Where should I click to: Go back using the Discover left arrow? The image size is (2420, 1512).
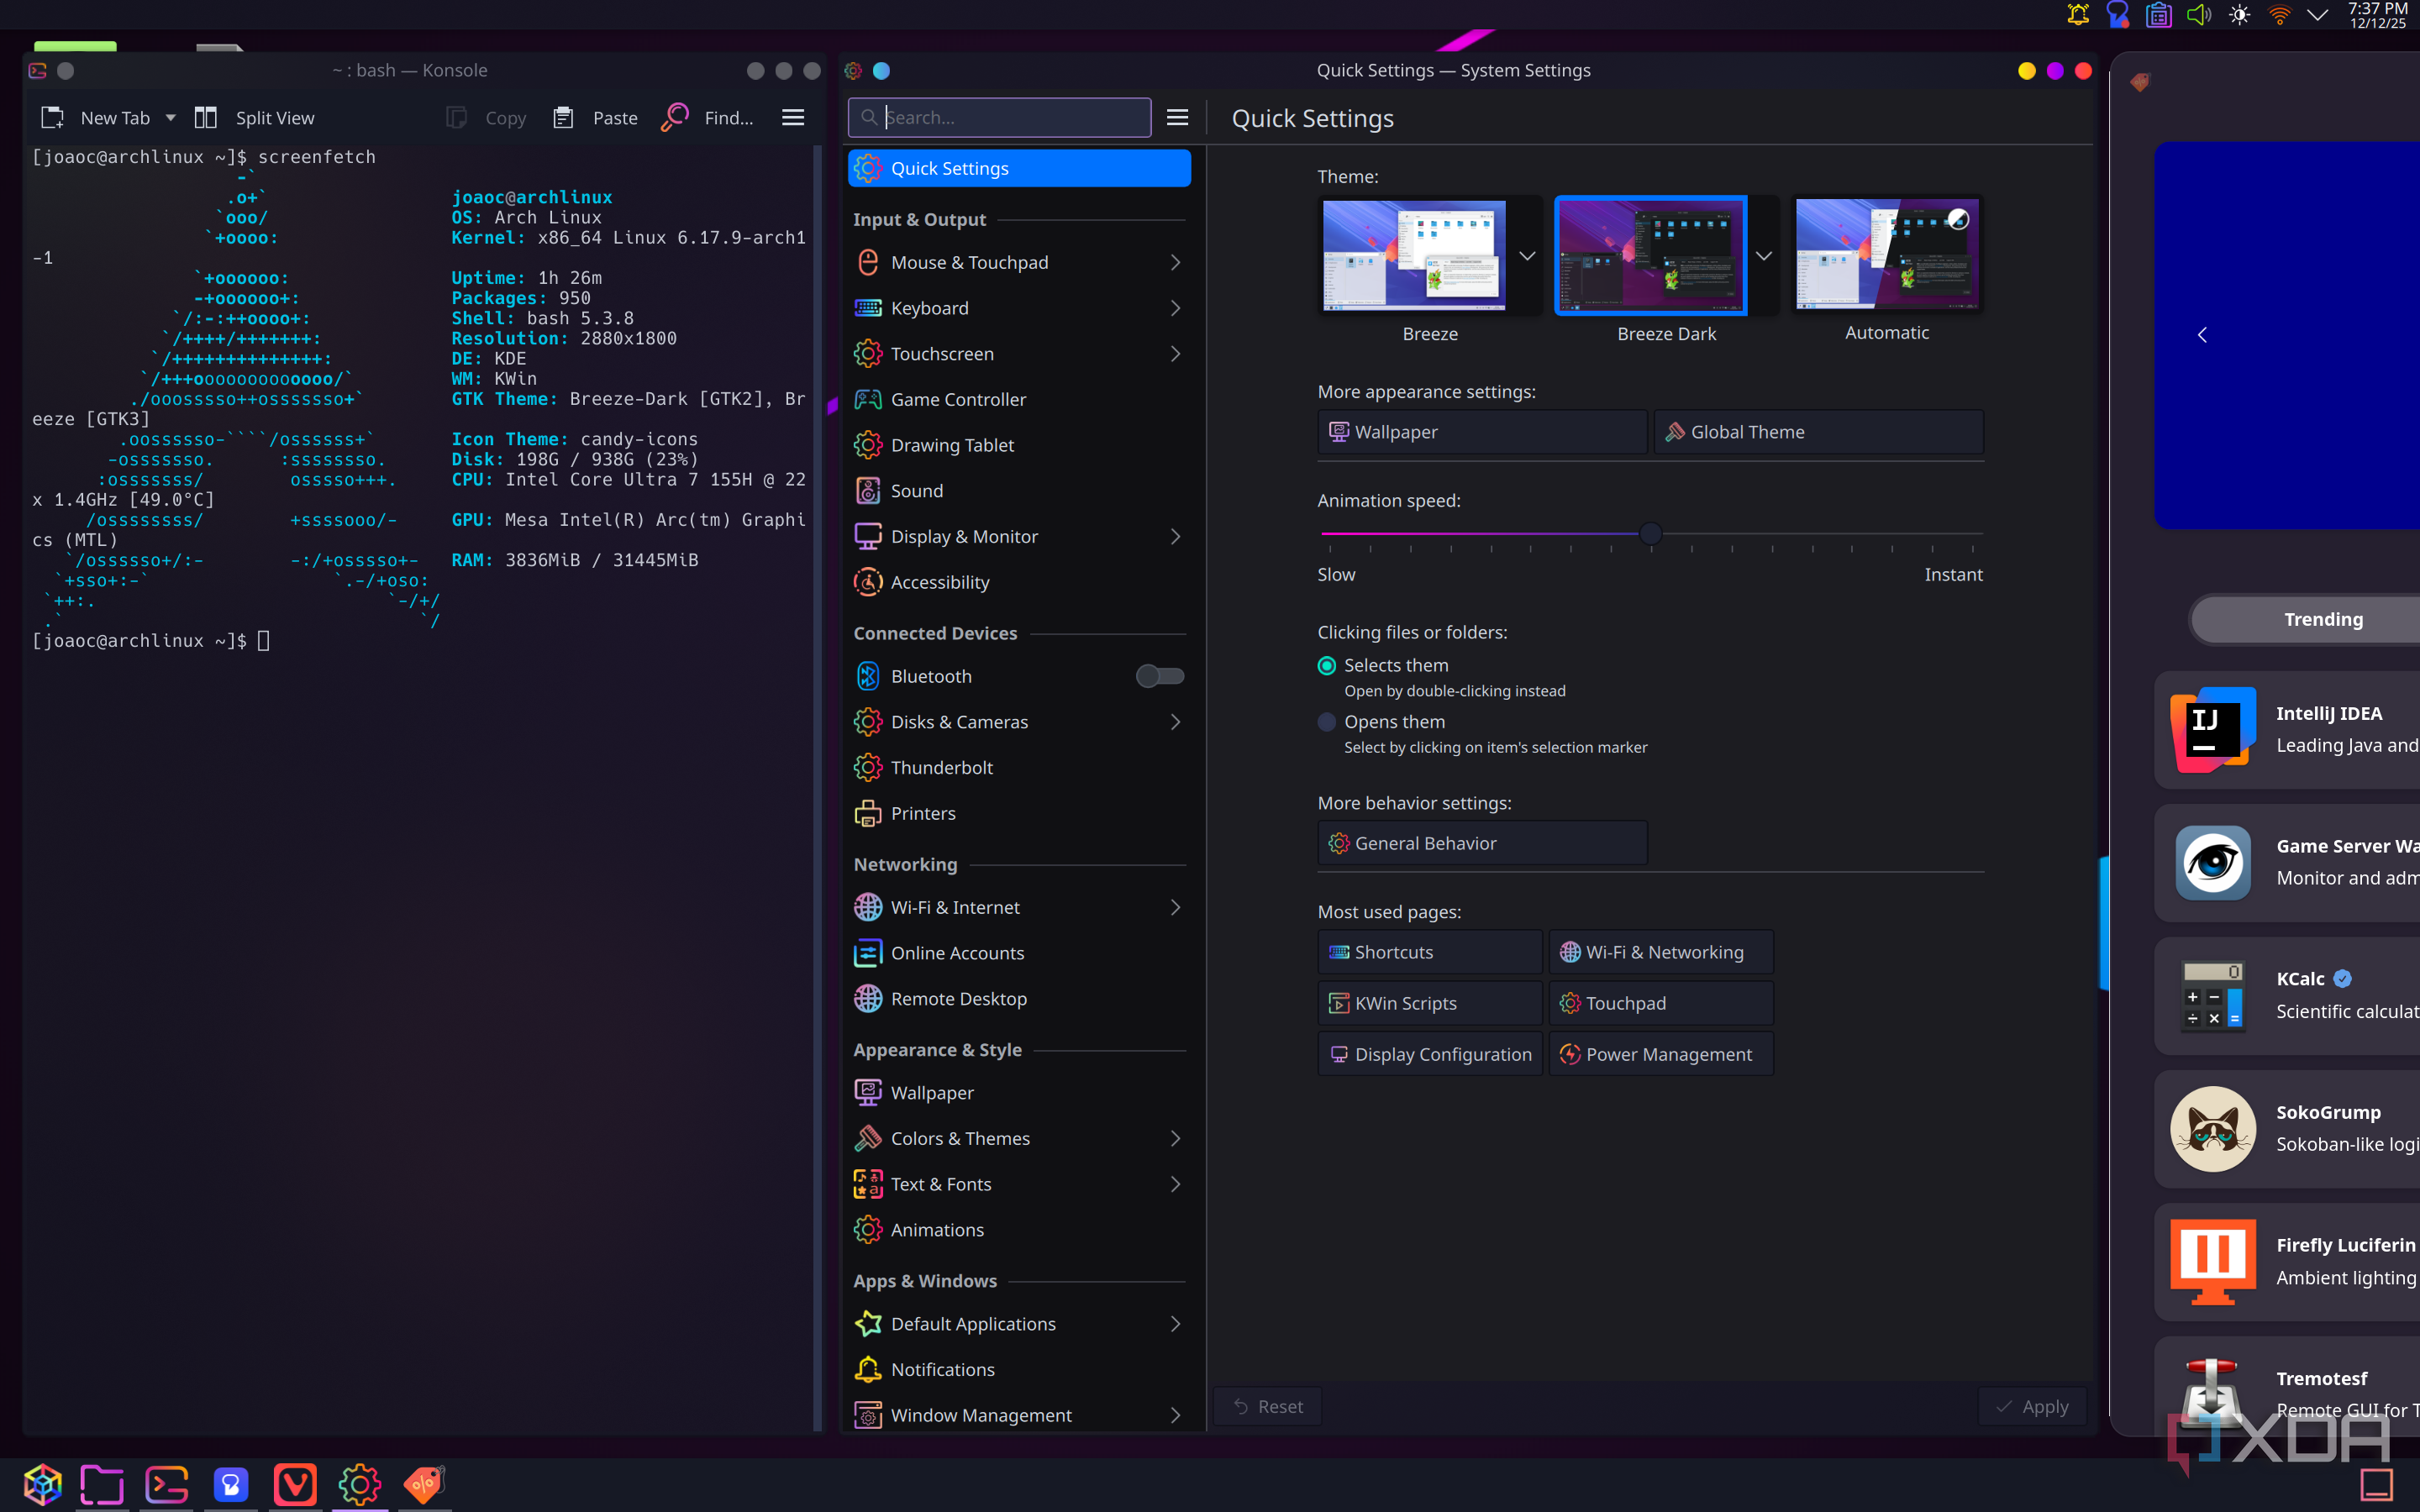(2202, 335)
